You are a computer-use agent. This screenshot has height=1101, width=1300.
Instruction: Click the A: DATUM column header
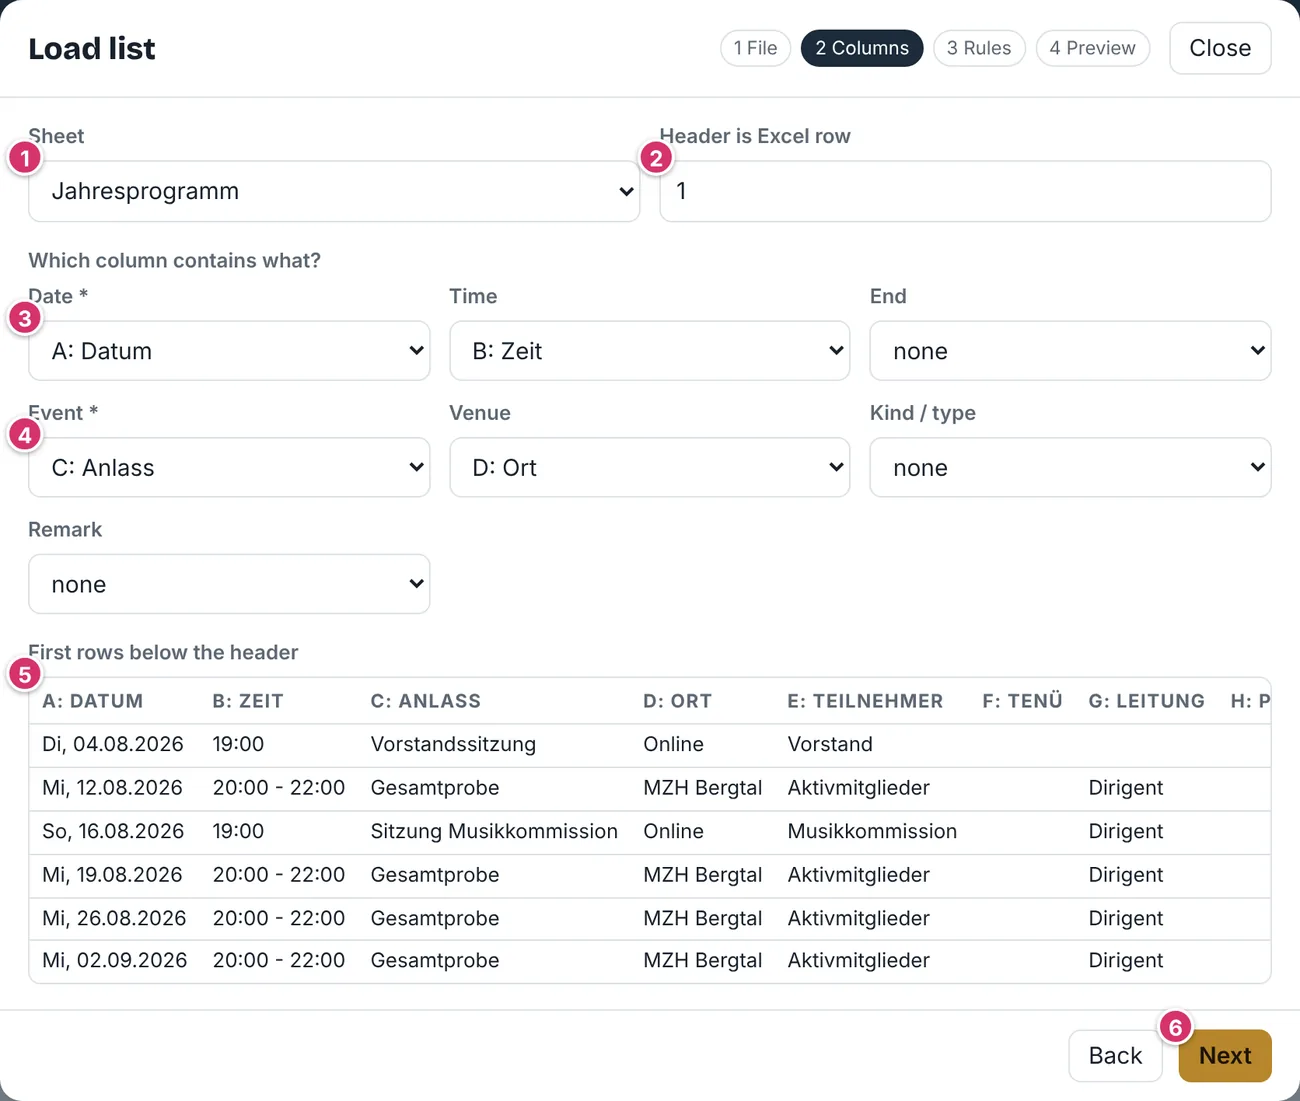coord(93,701)
